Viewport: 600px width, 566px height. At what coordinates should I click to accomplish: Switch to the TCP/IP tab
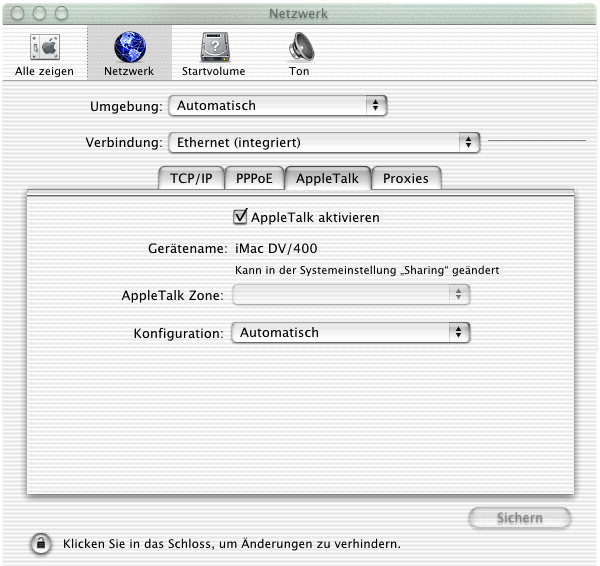tap(191, 178)
